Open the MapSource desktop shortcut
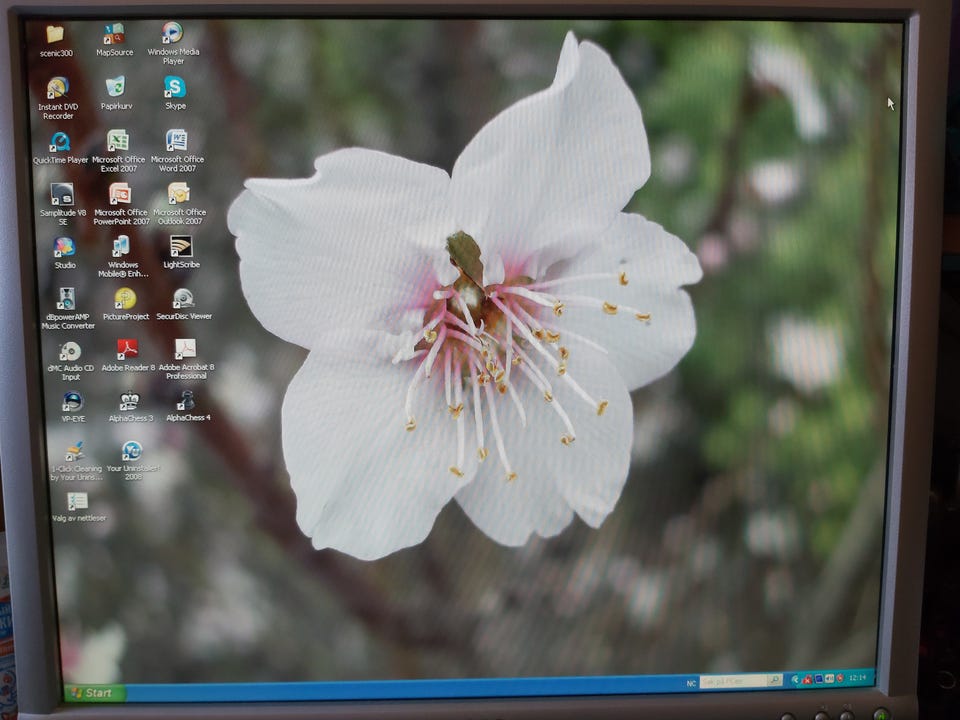960x720 pixels. 114,35
